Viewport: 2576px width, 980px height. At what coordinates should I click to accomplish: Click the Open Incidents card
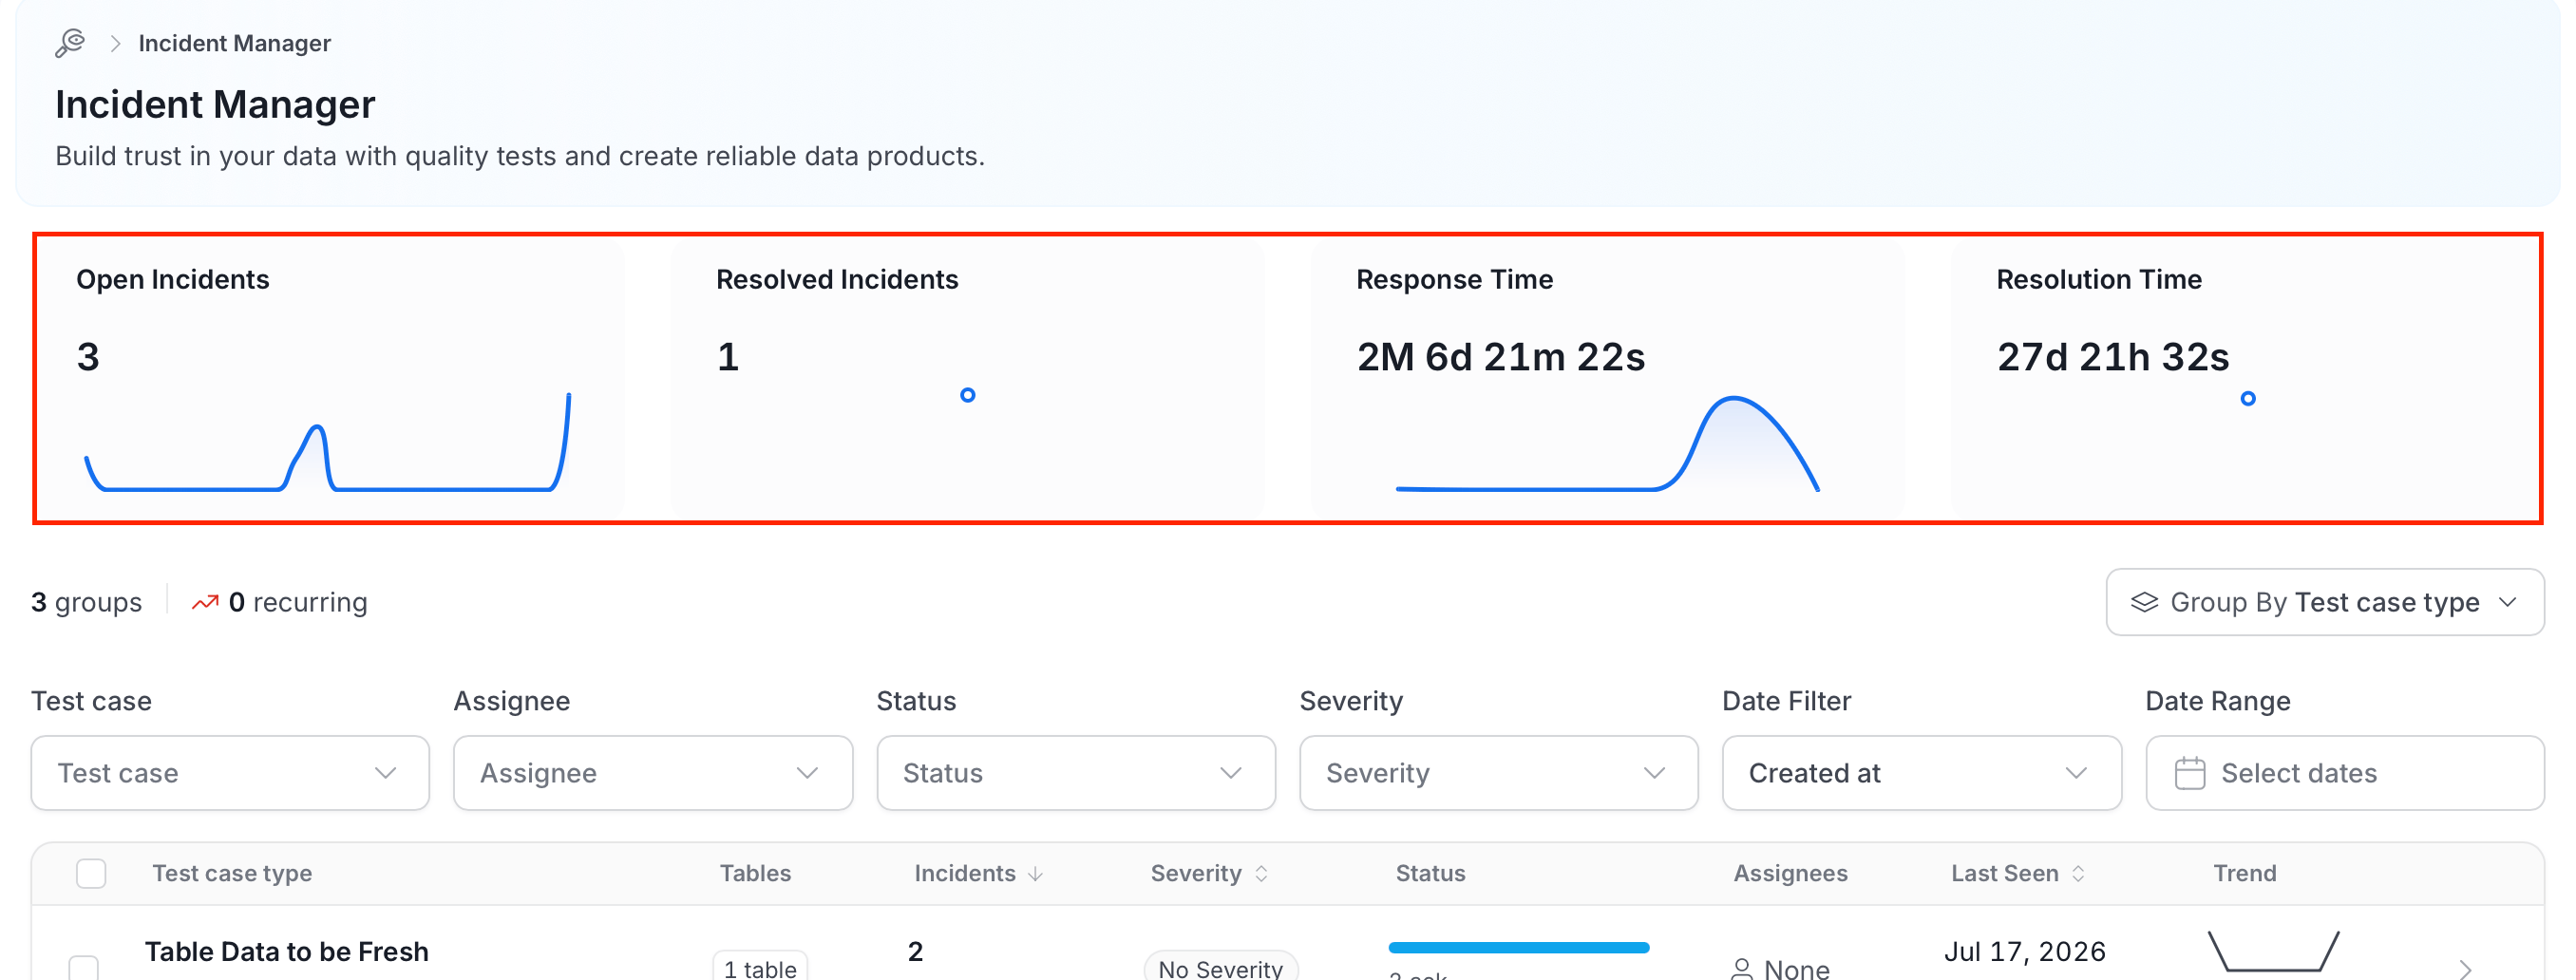coord(331,379)
